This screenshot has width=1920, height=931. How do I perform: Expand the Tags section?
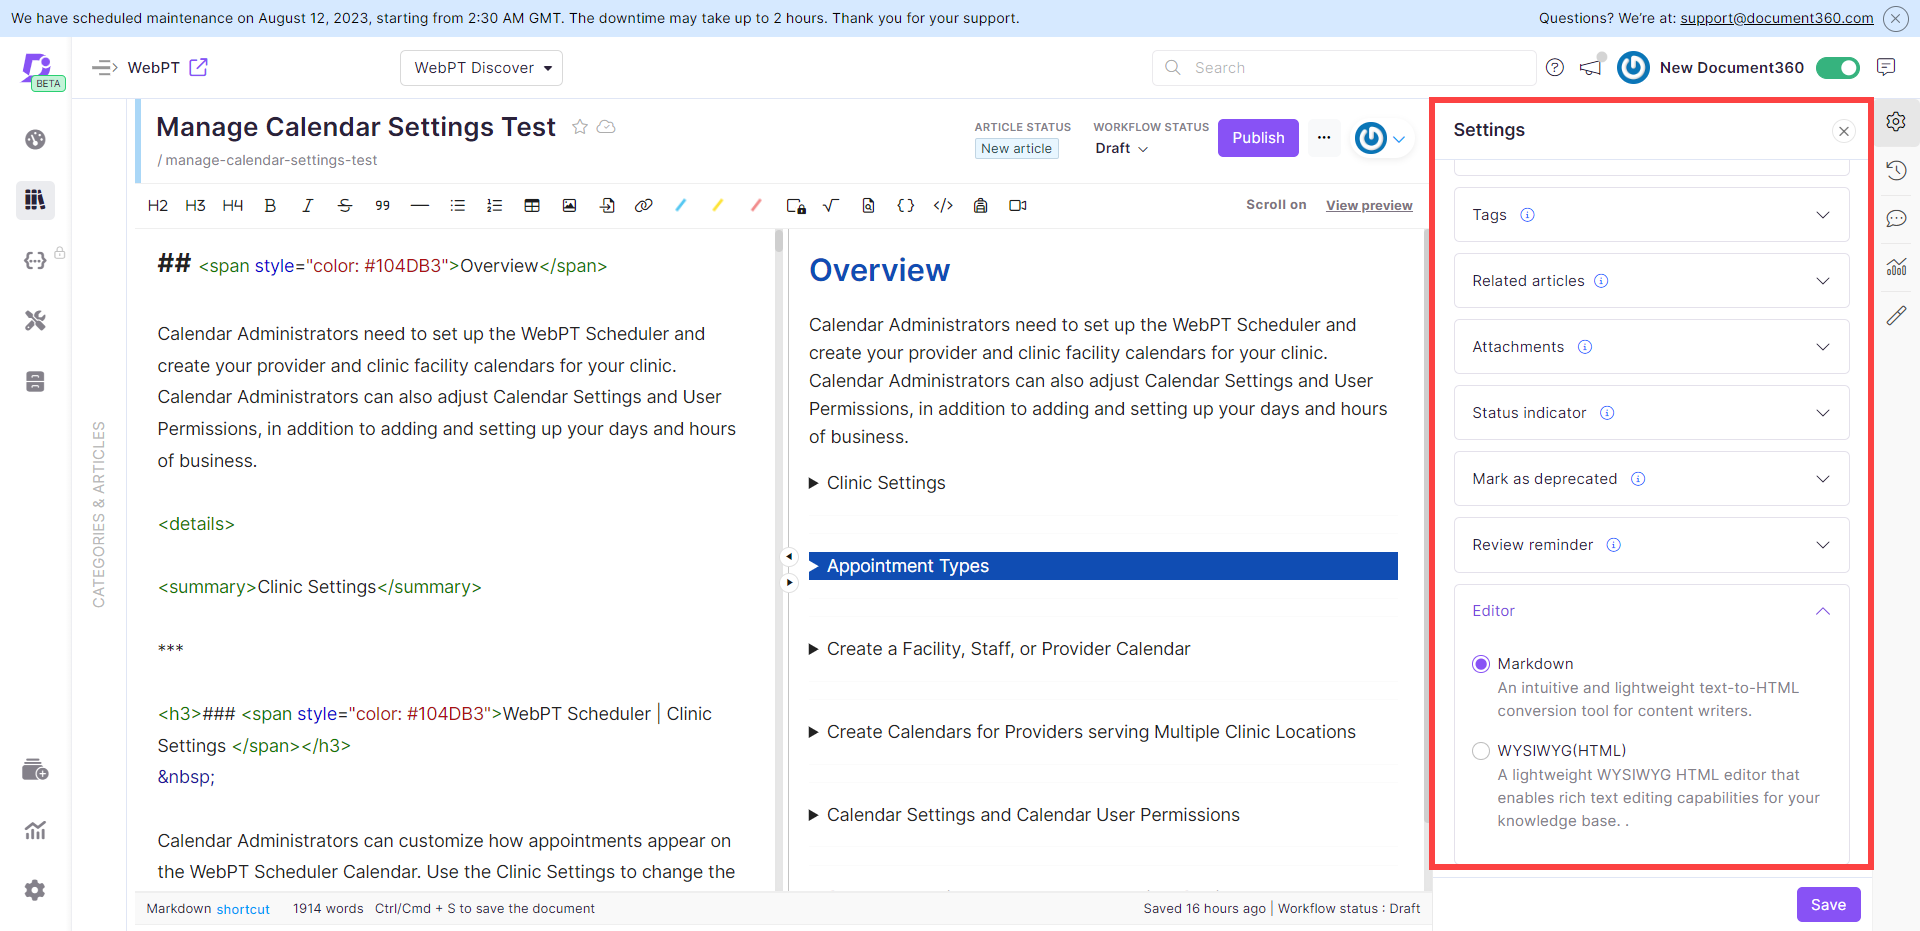[1651, 215]
